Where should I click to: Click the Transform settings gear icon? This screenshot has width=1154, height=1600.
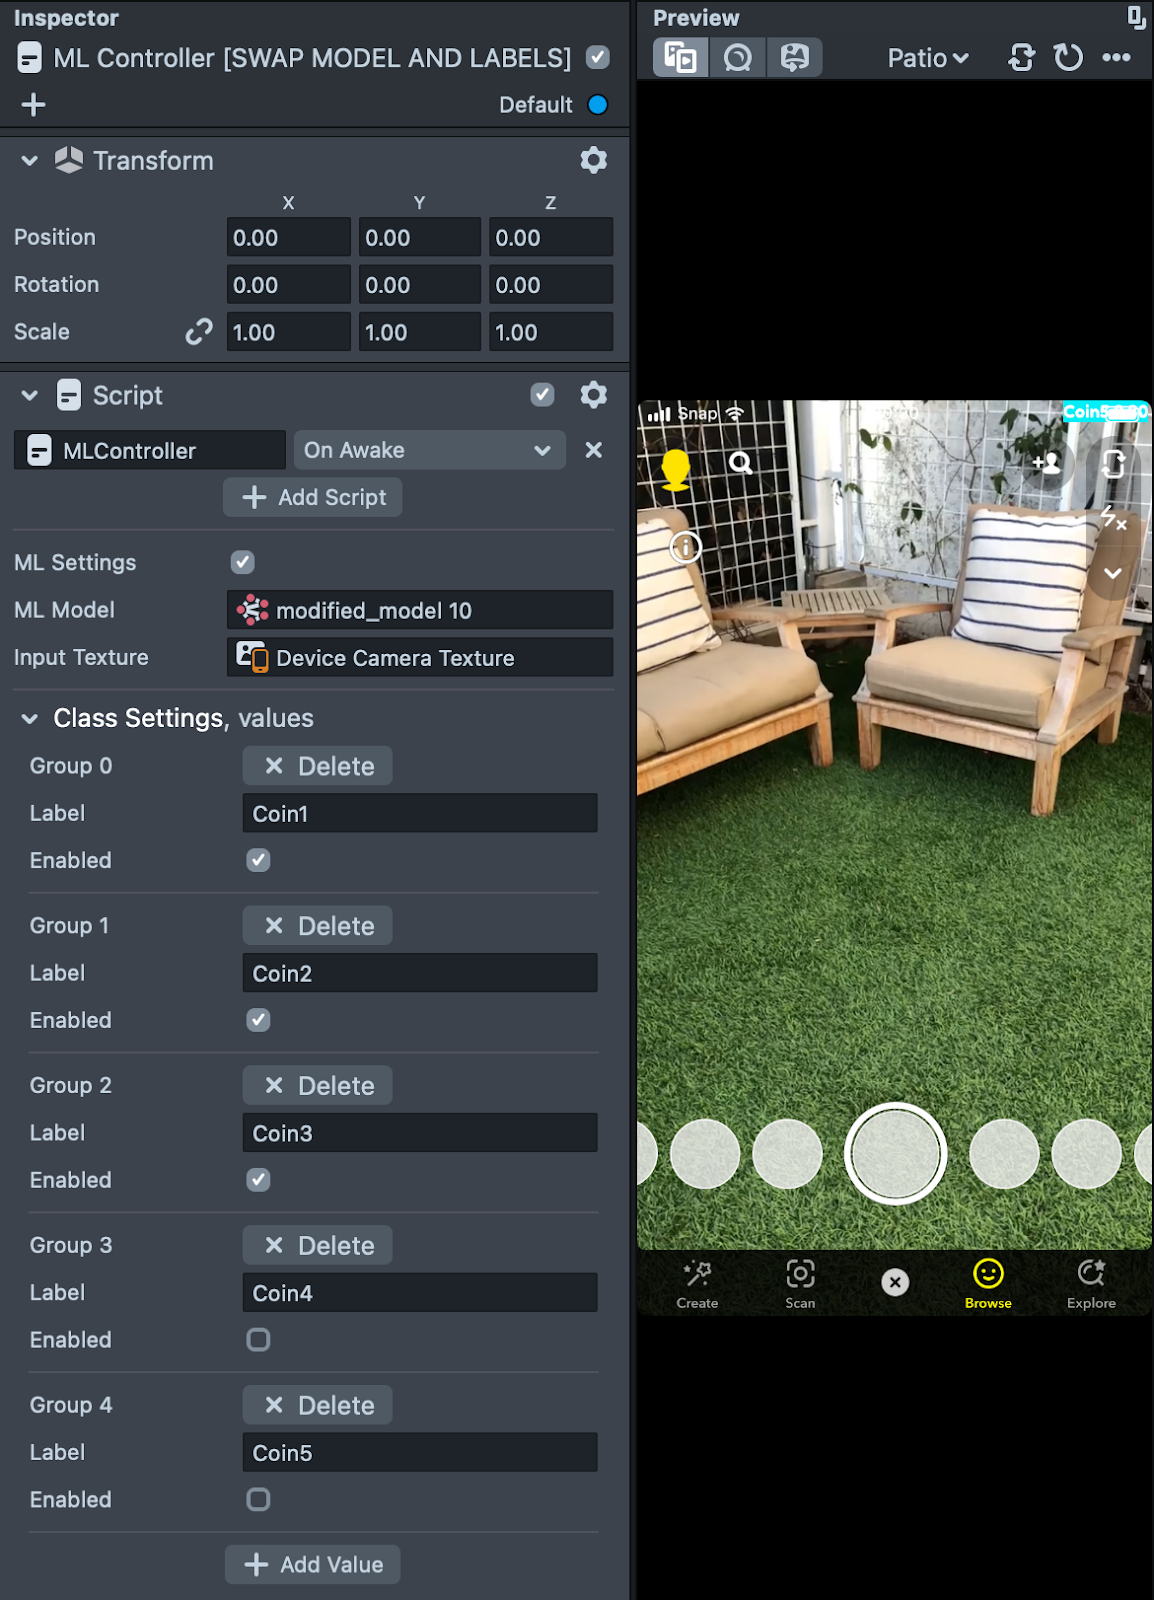(593, 160)
